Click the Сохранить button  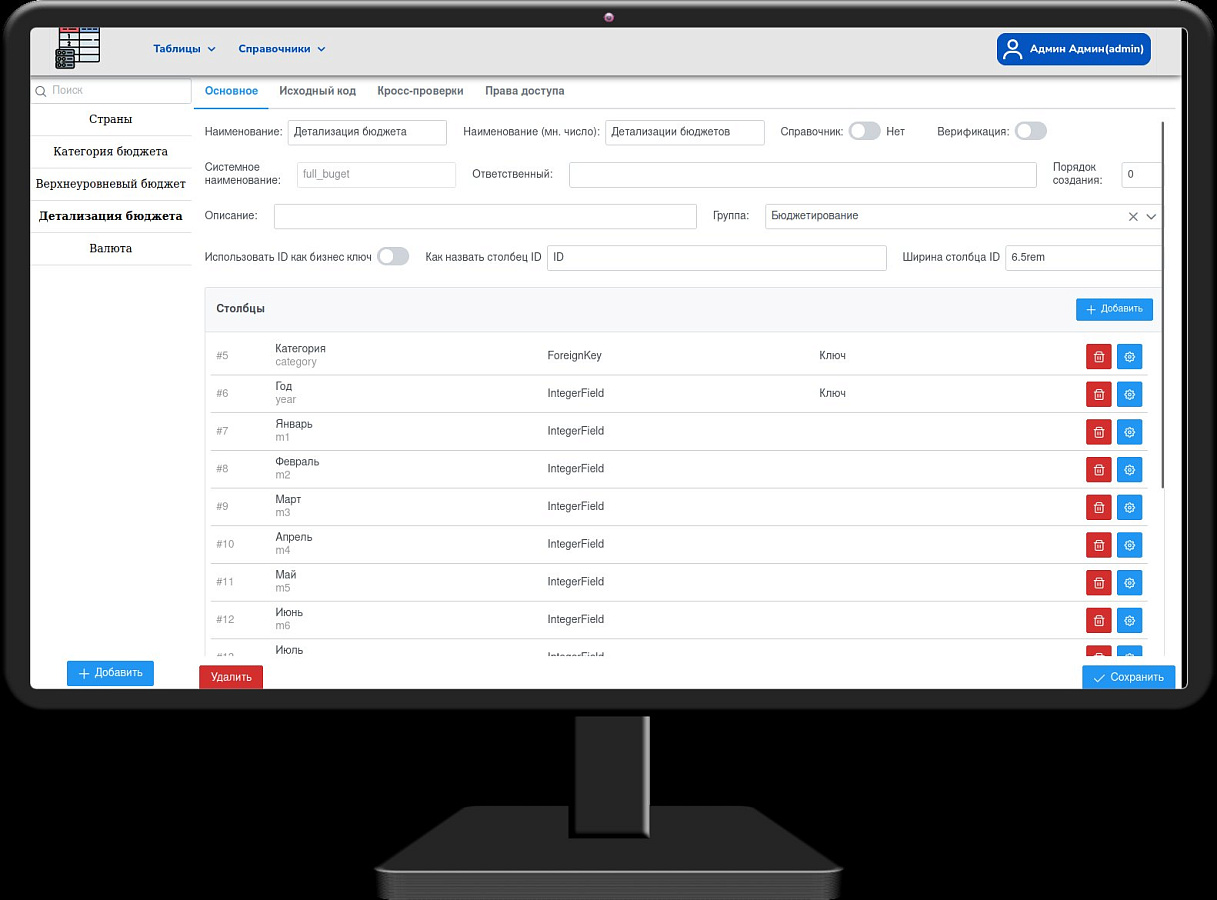pyautogui.click(x=1128, y=677)
